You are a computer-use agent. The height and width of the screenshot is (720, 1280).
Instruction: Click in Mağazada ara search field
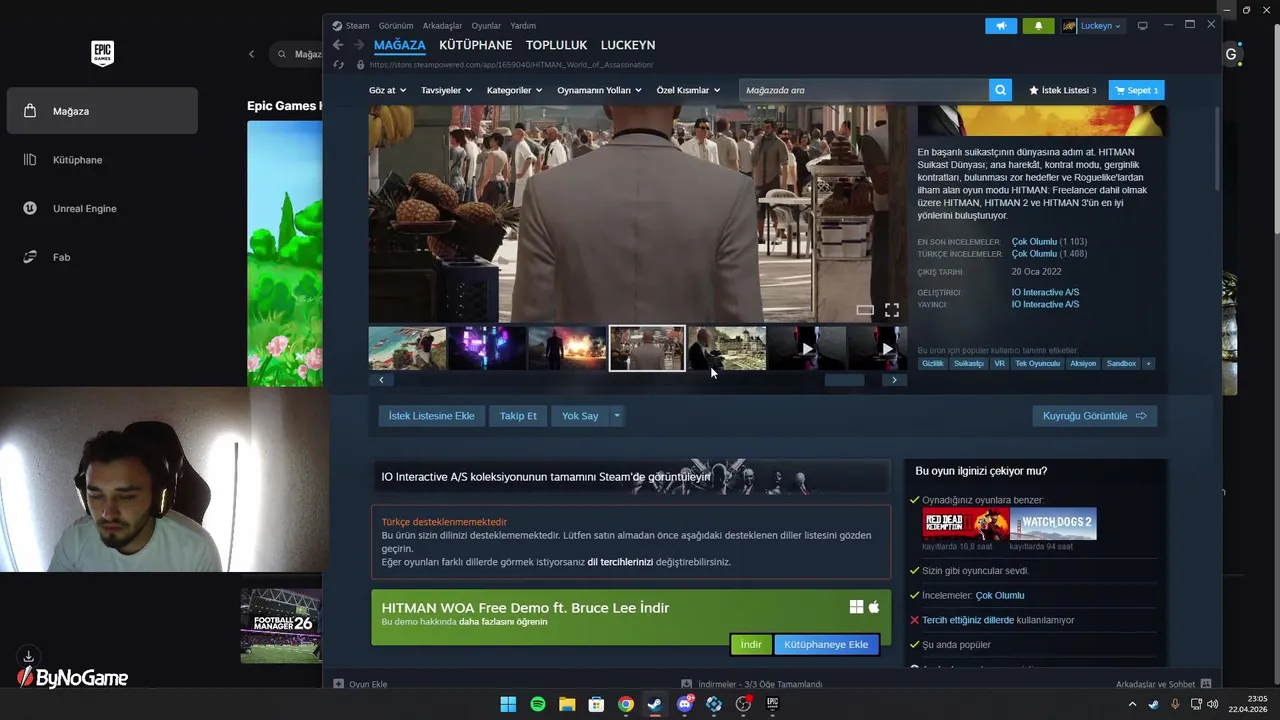pos(864,90)
